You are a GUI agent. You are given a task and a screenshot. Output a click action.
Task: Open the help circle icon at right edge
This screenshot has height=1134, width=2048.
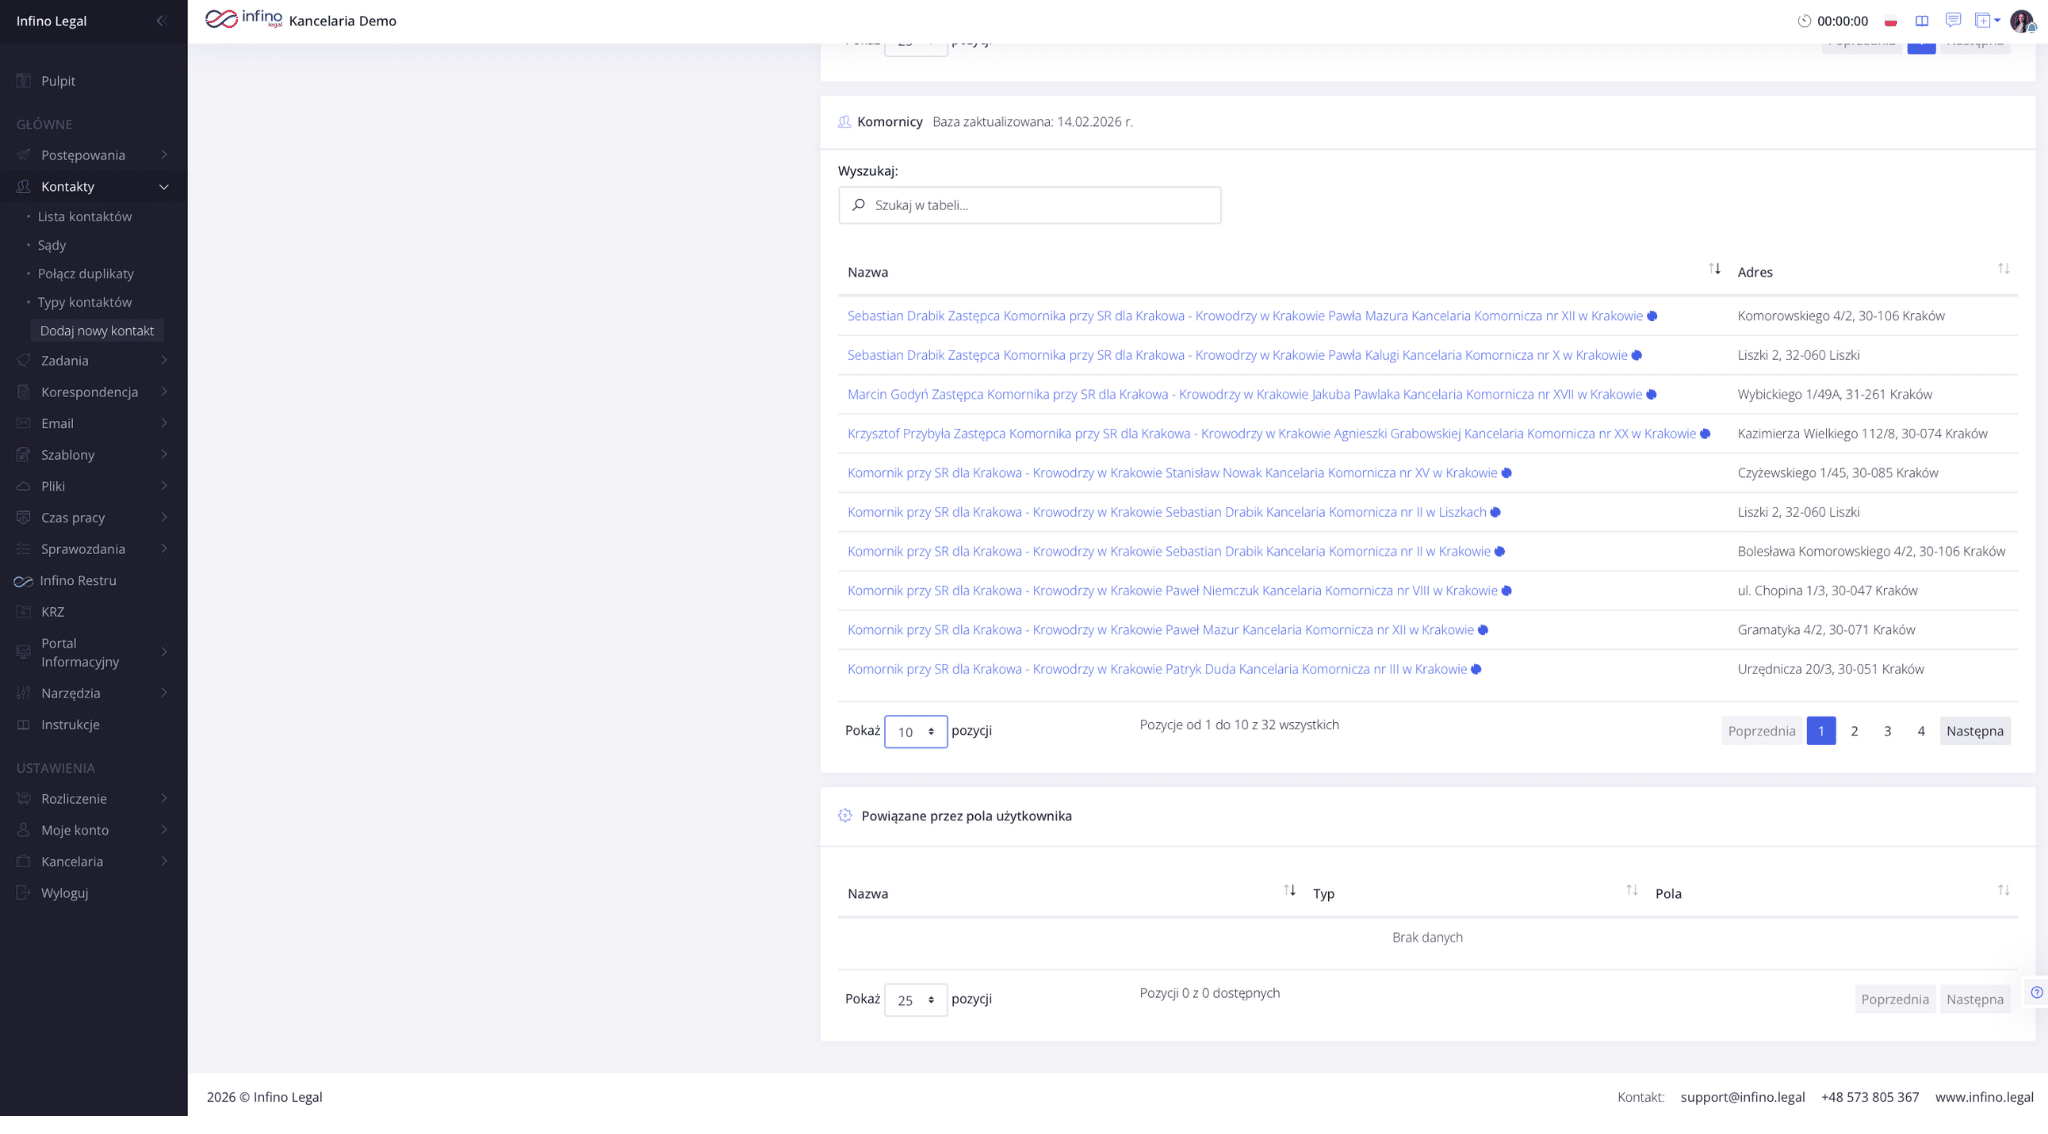pos(2037,993)
